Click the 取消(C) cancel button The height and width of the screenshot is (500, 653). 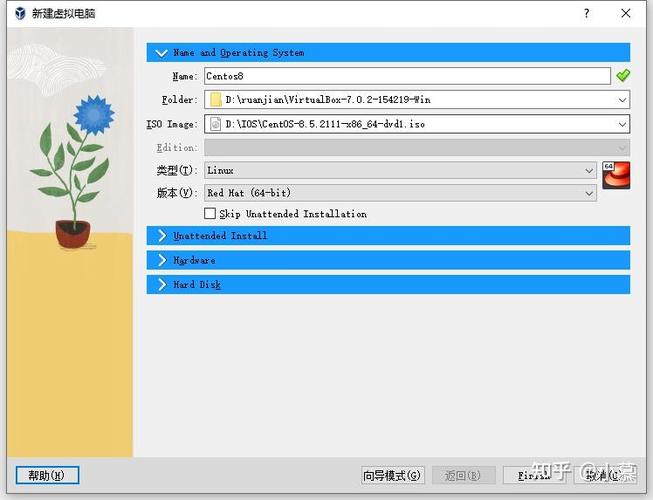605,475
